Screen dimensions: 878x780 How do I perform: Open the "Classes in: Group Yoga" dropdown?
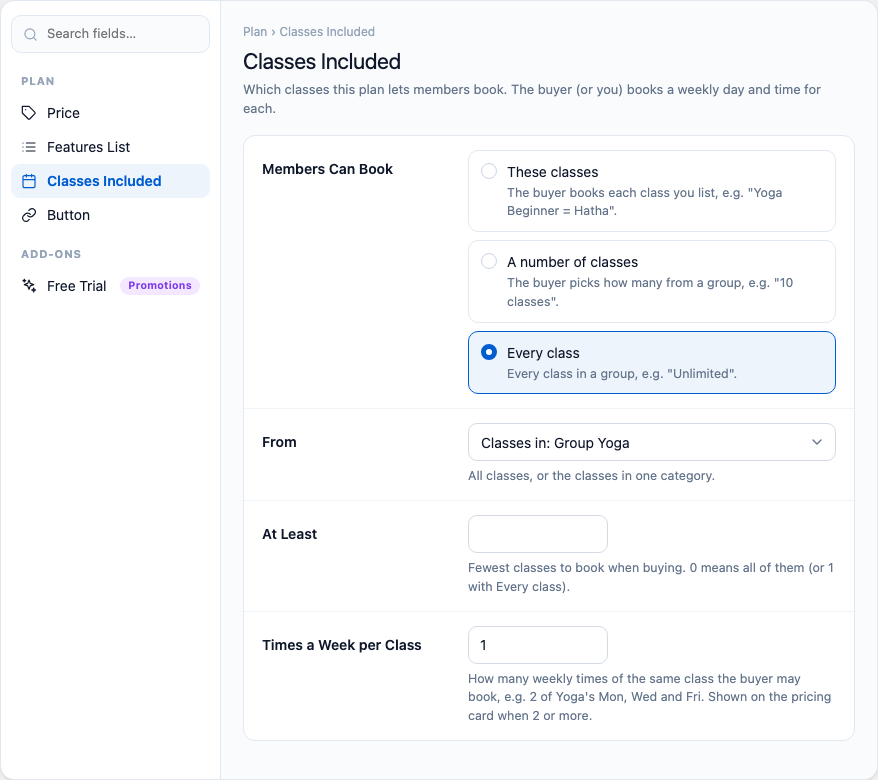point(652,442)
